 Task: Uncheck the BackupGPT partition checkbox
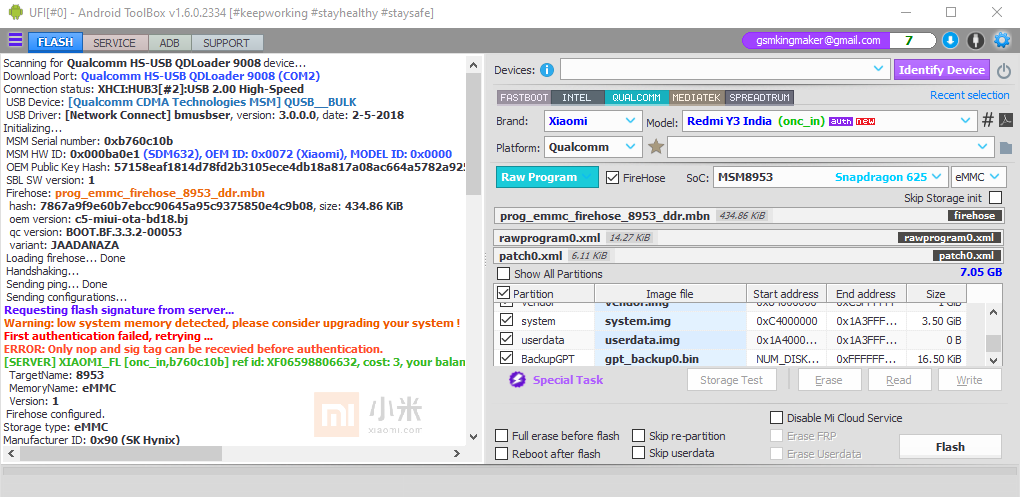pyautogui.click(x=506, y=358)
